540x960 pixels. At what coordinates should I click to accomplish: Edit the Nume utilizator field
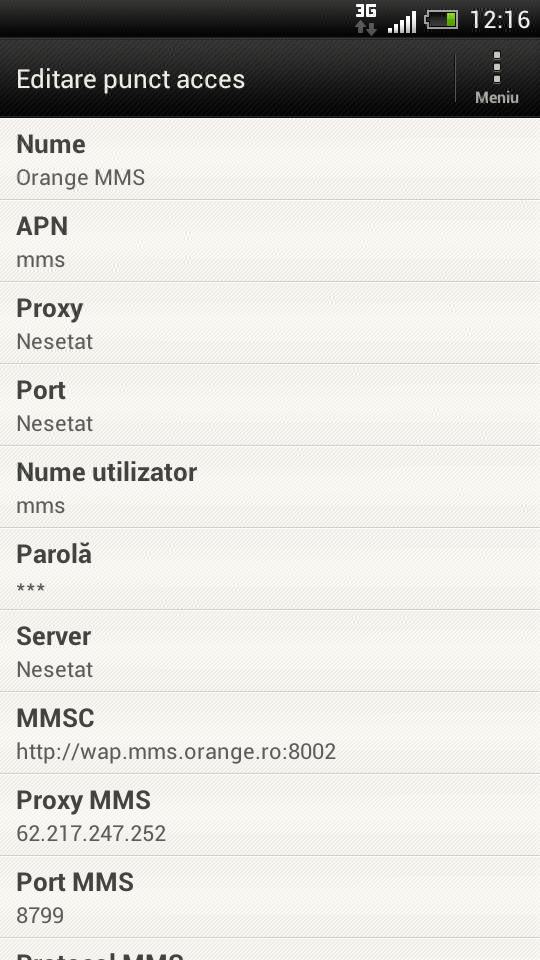tap(270, 487)
